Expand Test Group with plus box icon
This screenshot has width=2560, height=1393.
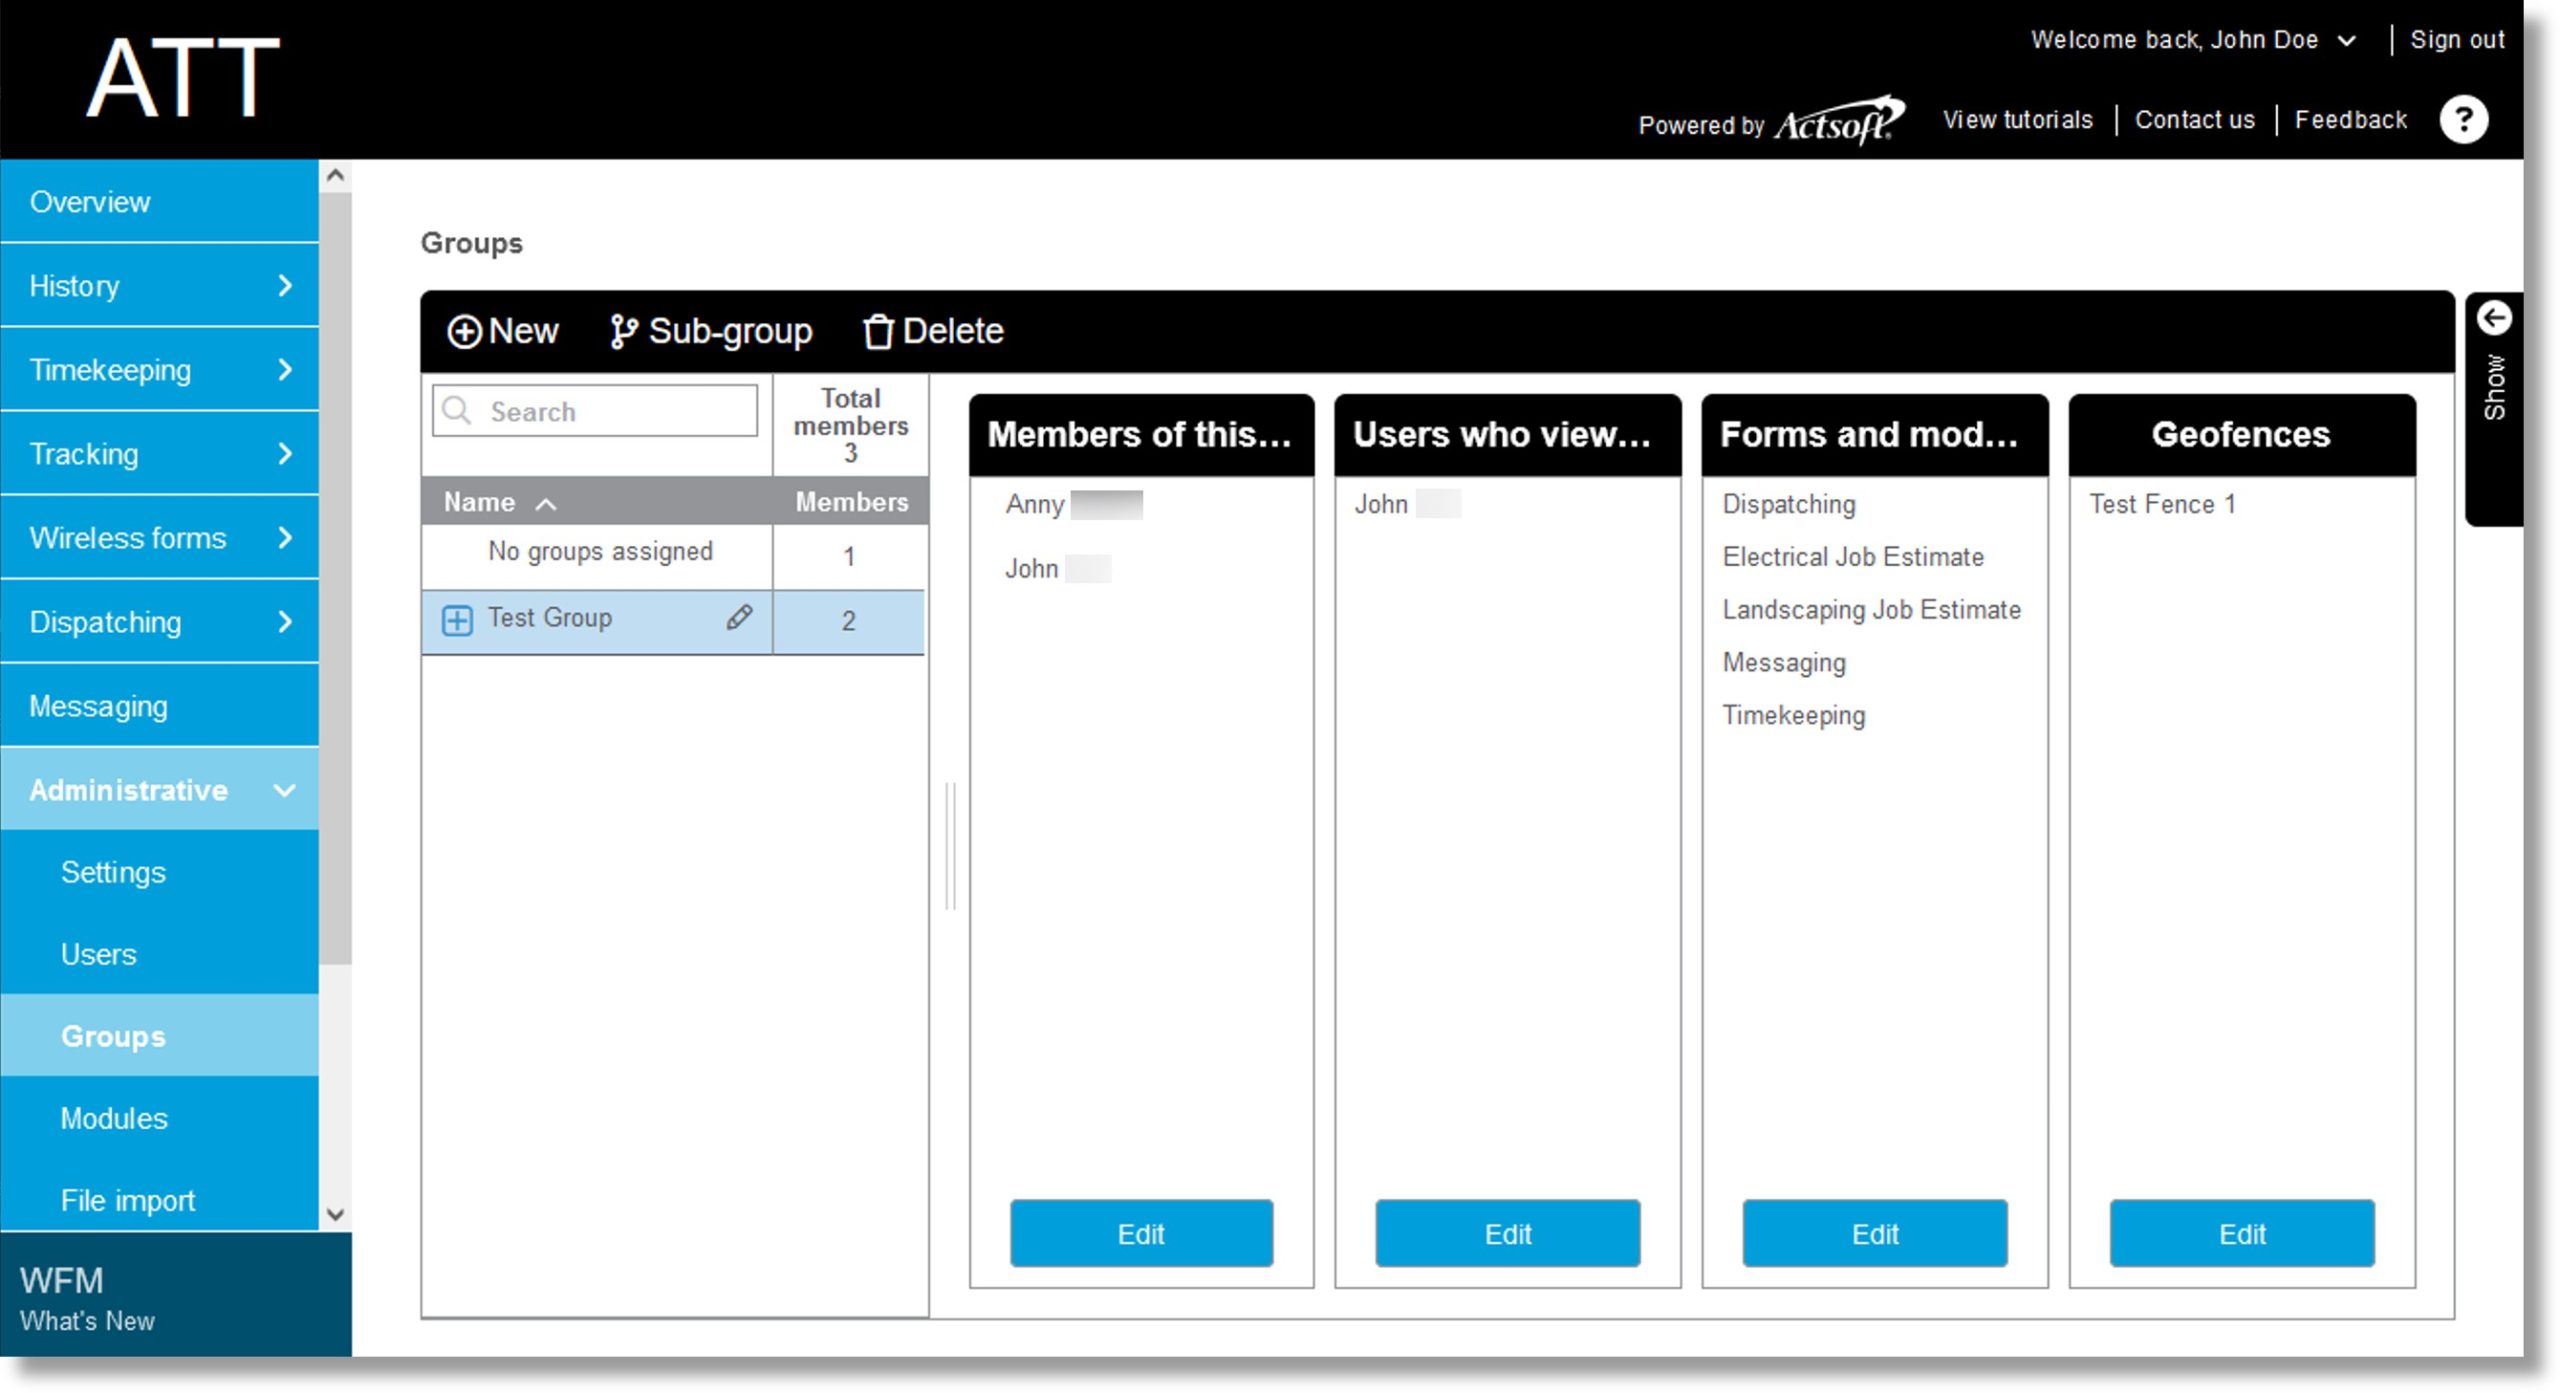(457, 620)
